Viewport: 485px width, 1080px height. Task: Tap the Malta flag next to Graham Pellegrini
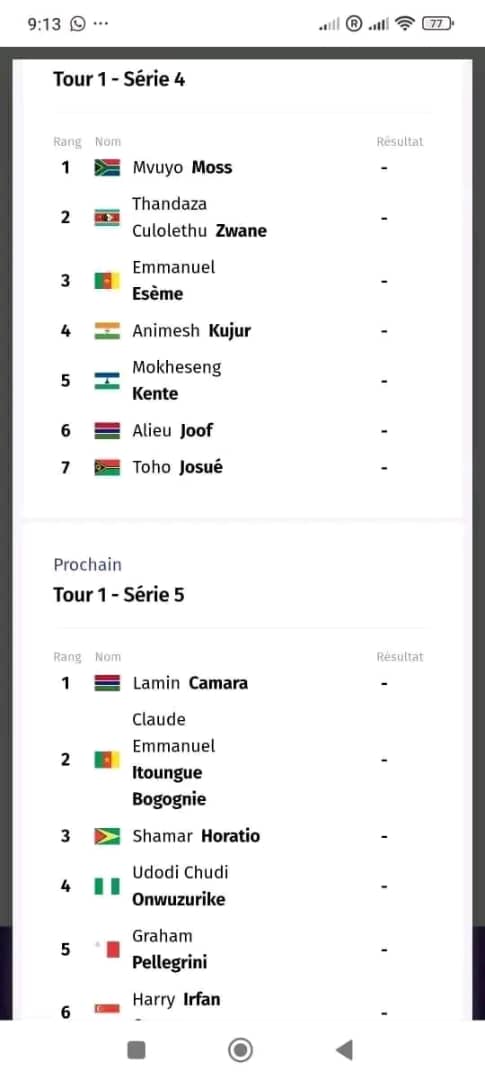pos(107,950)
